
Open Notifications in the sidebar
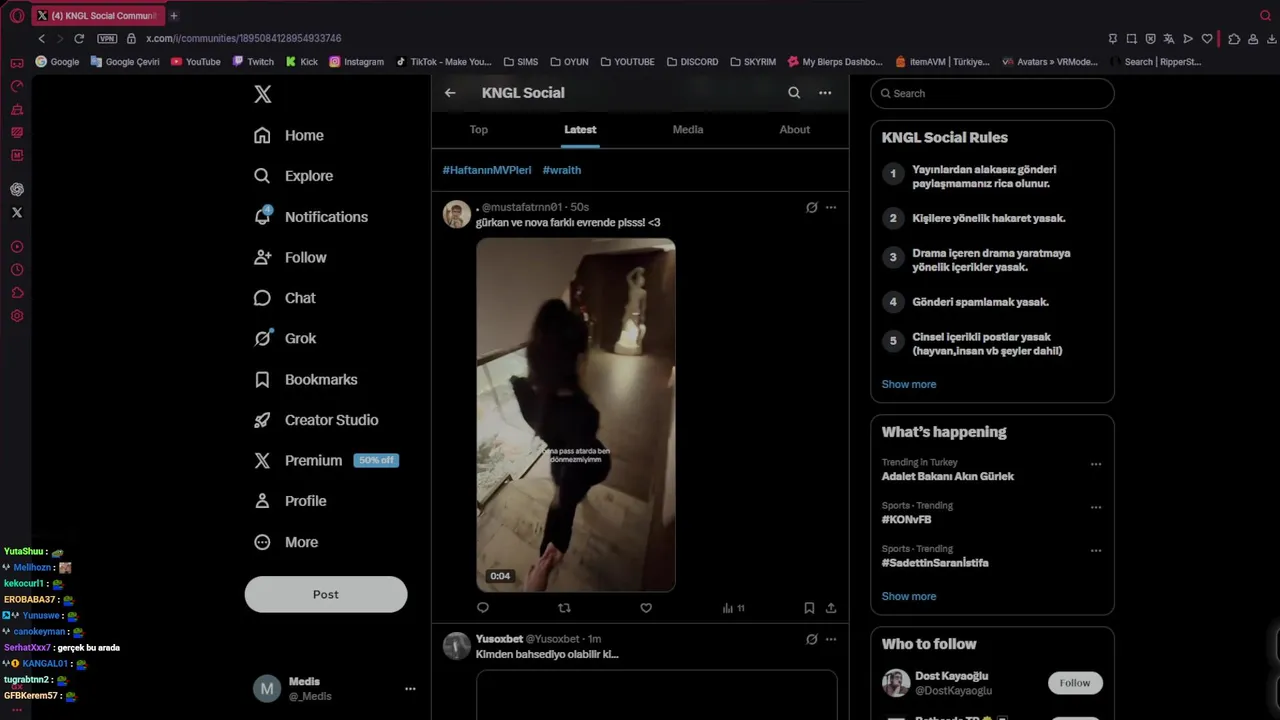[x=311, y=217]
